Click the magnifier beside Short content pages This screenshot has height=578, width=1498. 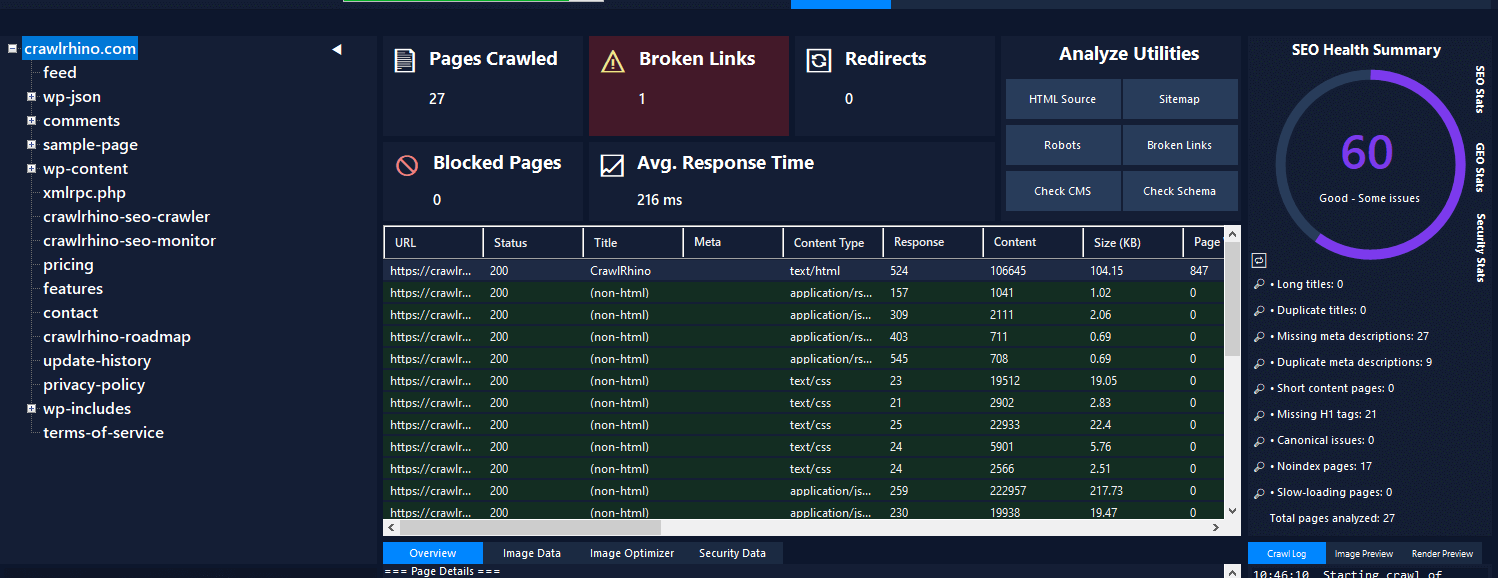click(1259, 389)
